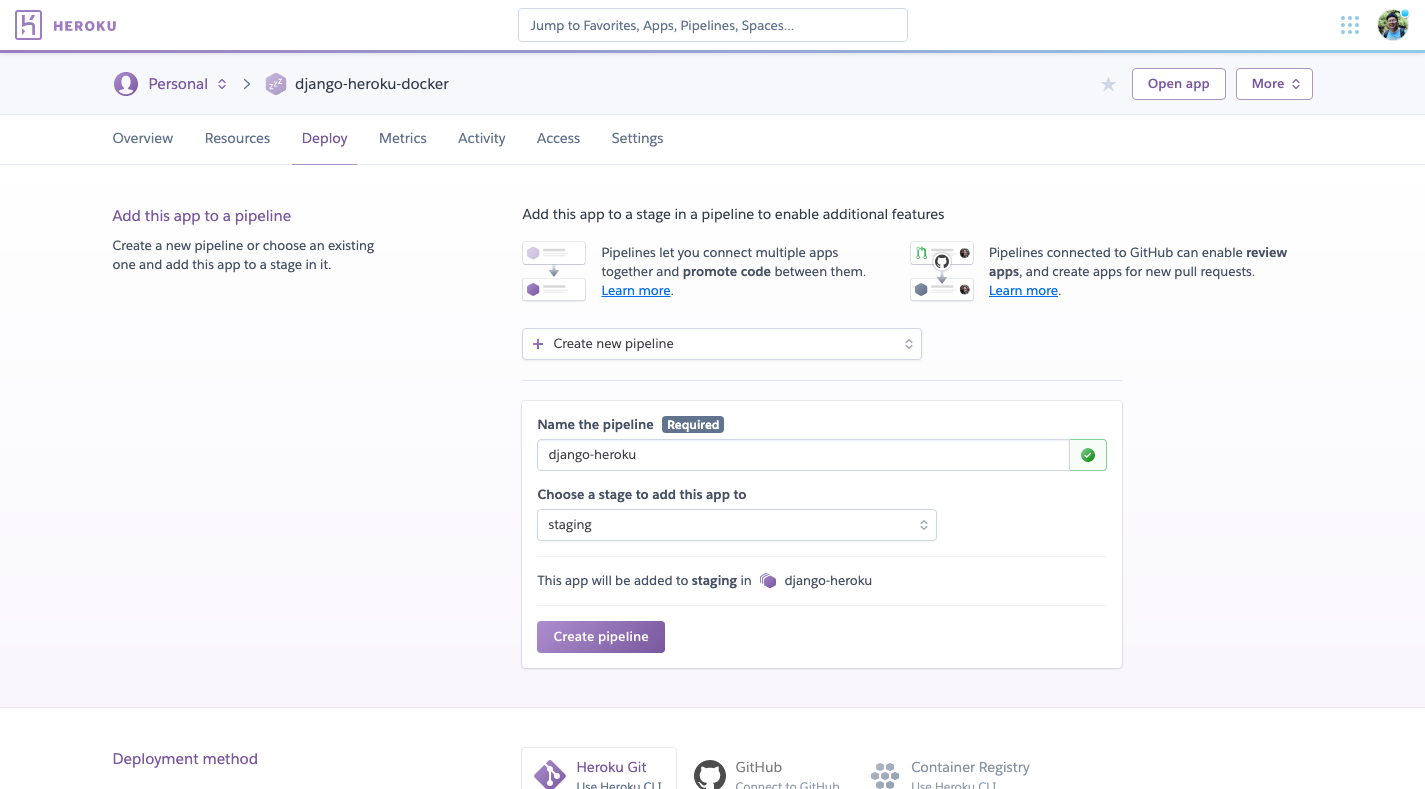The image size is (1425, 789).
Task: Favorite this app with the star icon
Action: coord(1108,85)
